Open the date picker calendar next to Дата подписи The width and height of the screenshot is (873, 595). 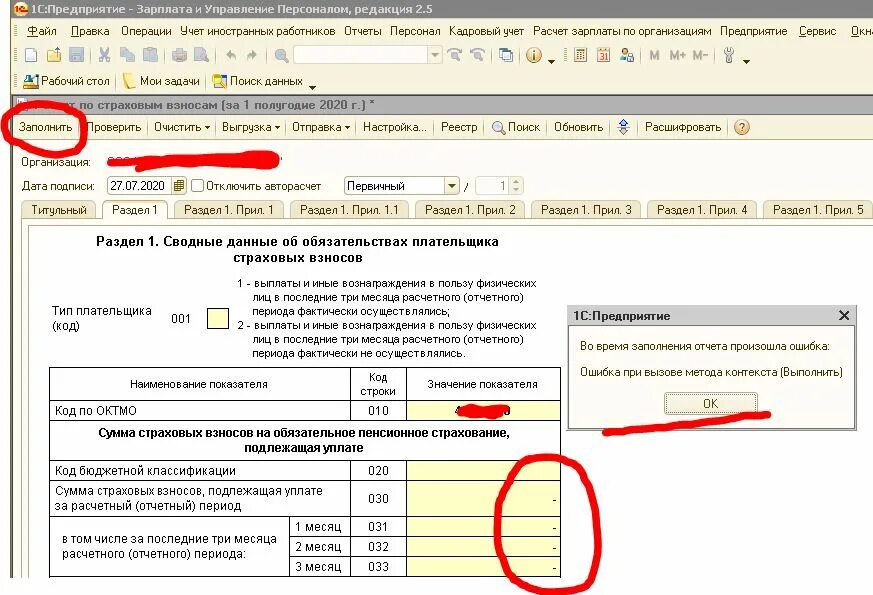[179, 185]
